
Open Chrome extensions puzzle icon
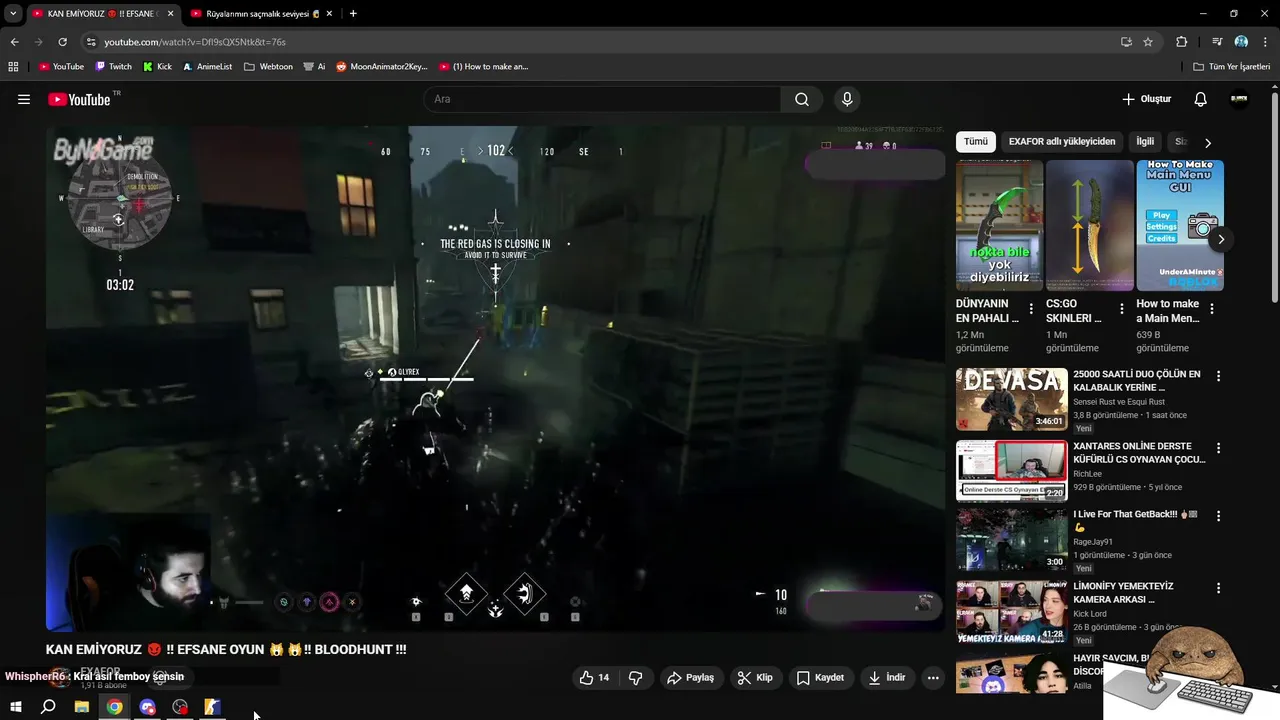[1182, 42]
